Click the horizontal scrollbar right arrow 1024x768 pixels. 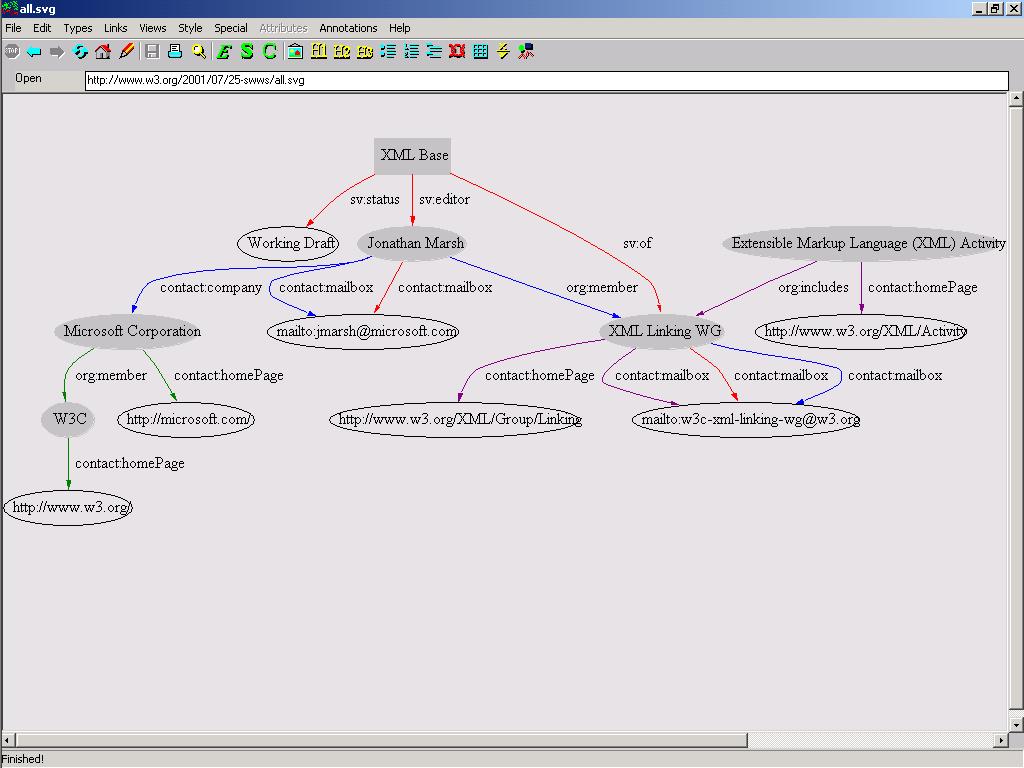1001,741
